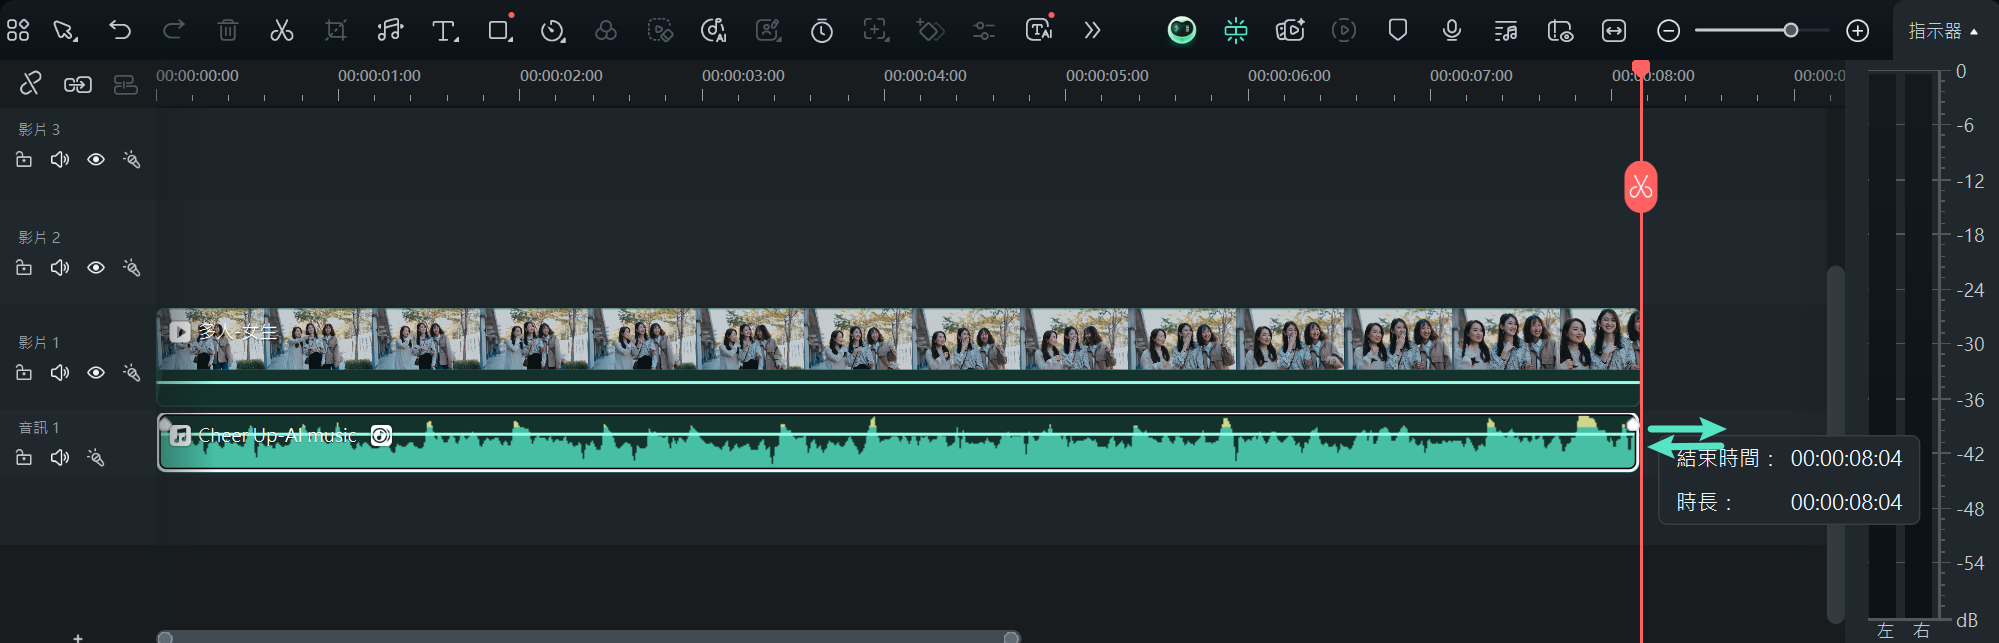Click the AI video clip icon
This screenshot has width=1999, height=643.
[x=1290, y=30]
